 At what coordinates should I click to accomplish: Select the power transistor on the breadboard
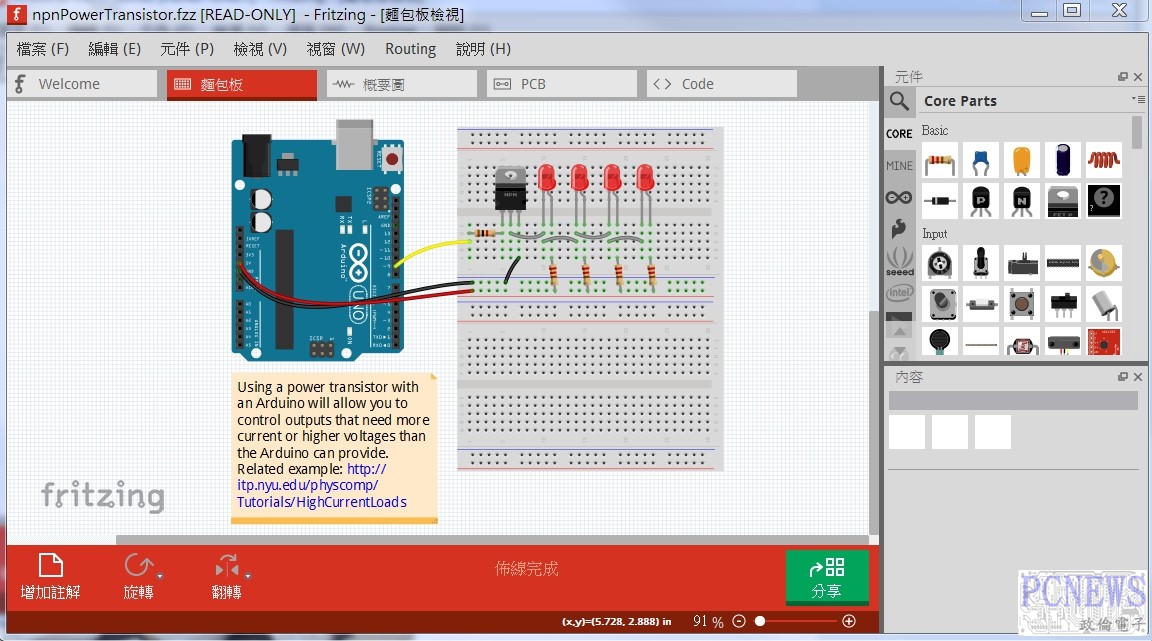(x=511, y=188)
